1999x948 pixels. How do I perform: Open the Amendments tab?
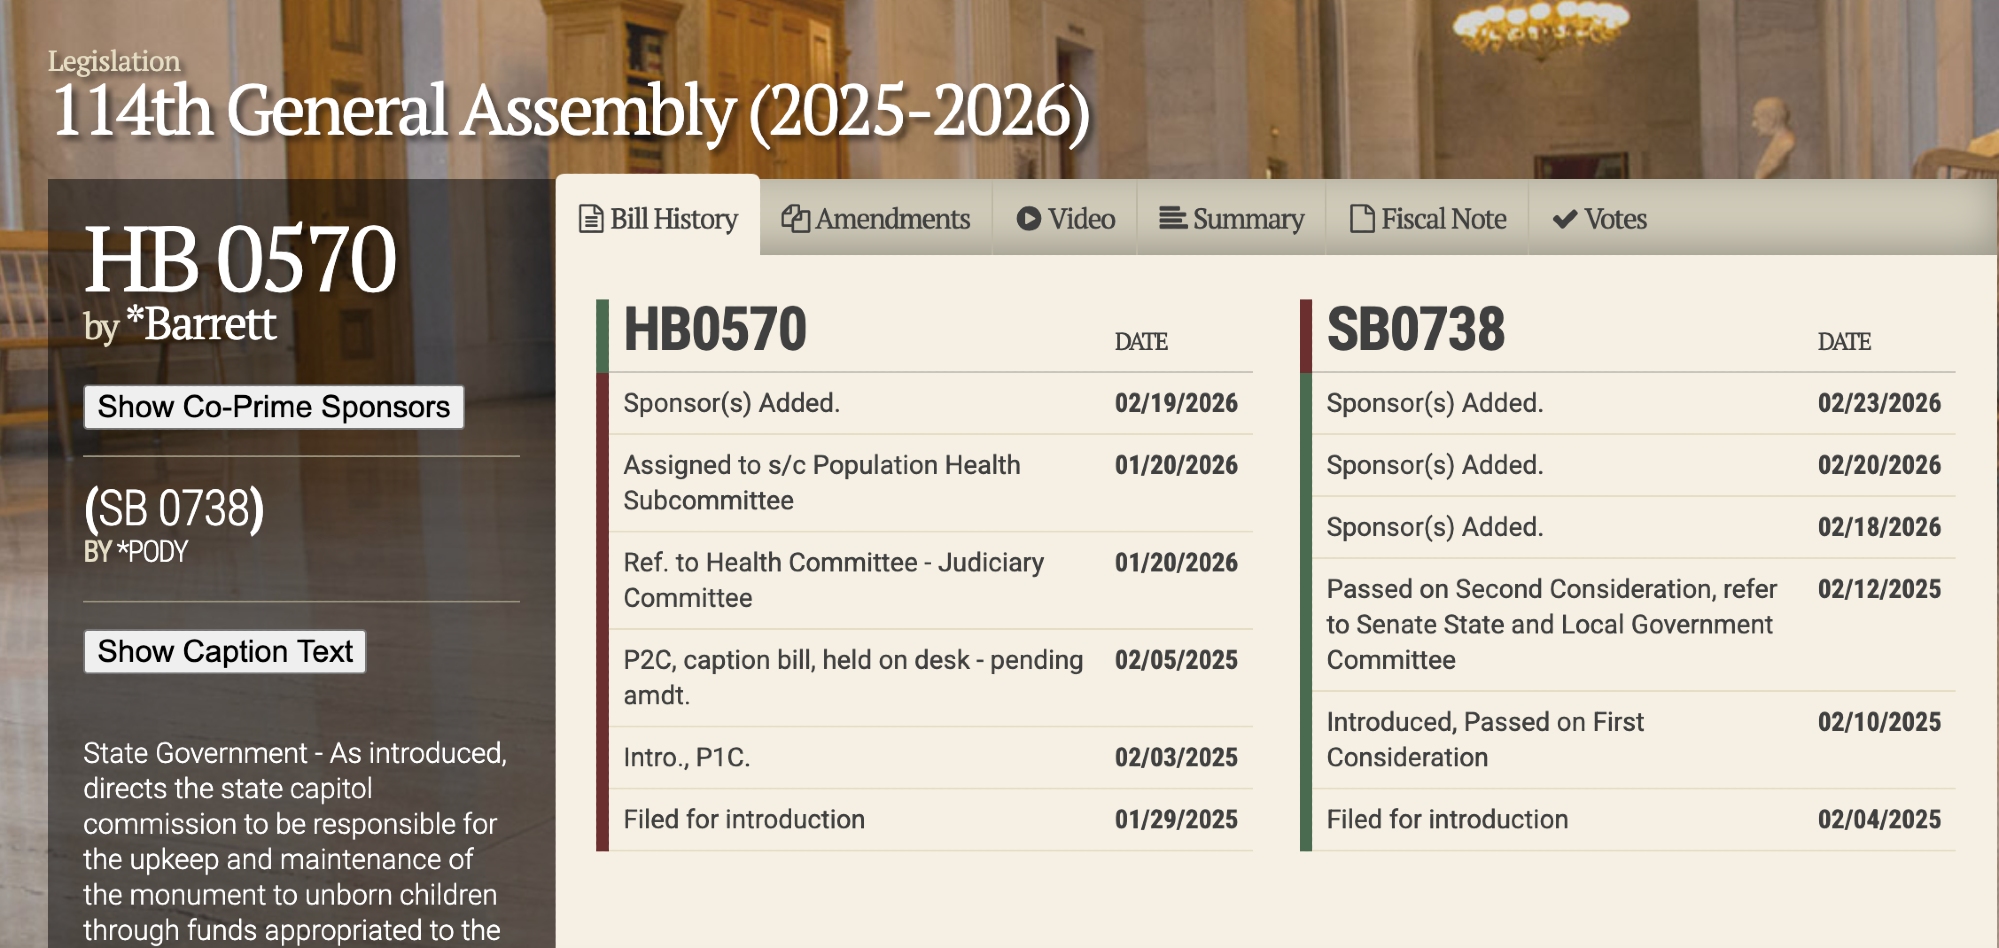[892, 219]
